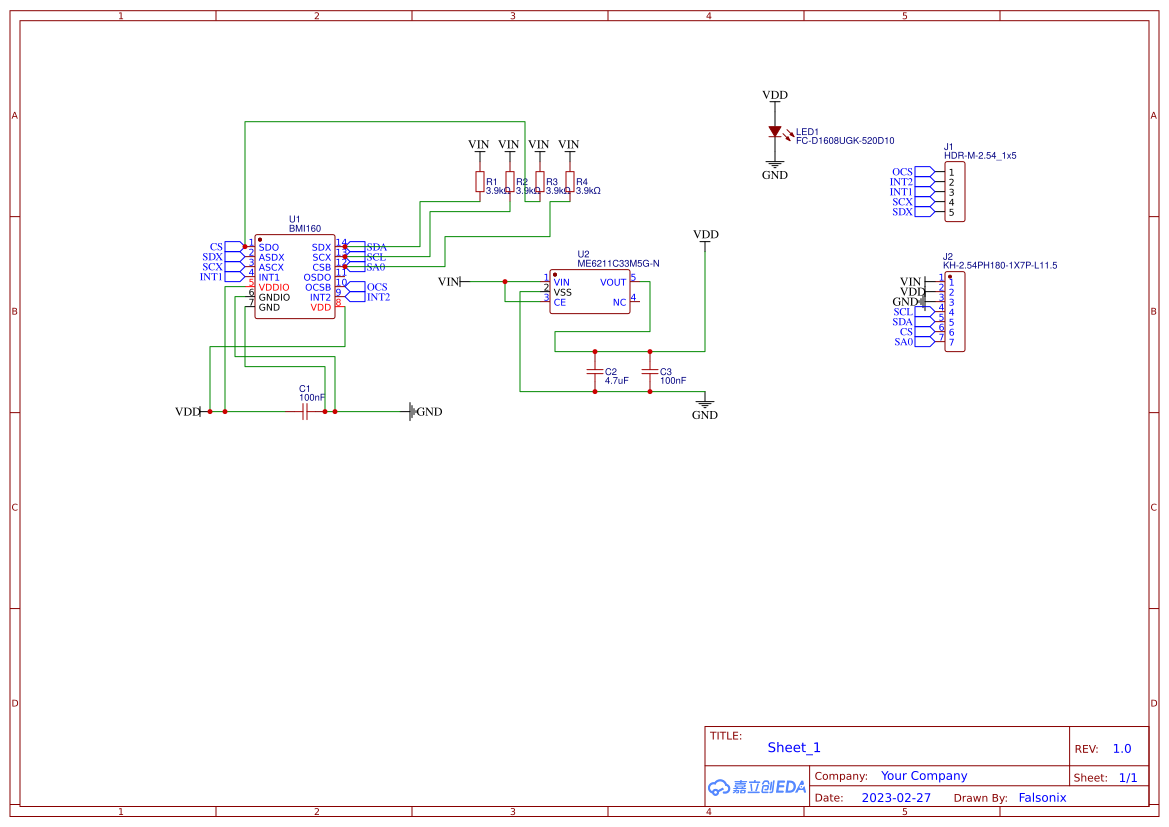Click the OCS net port at J1 pin 1
The width and height of the screenshot is (1169, 827).
click(913, 172)
